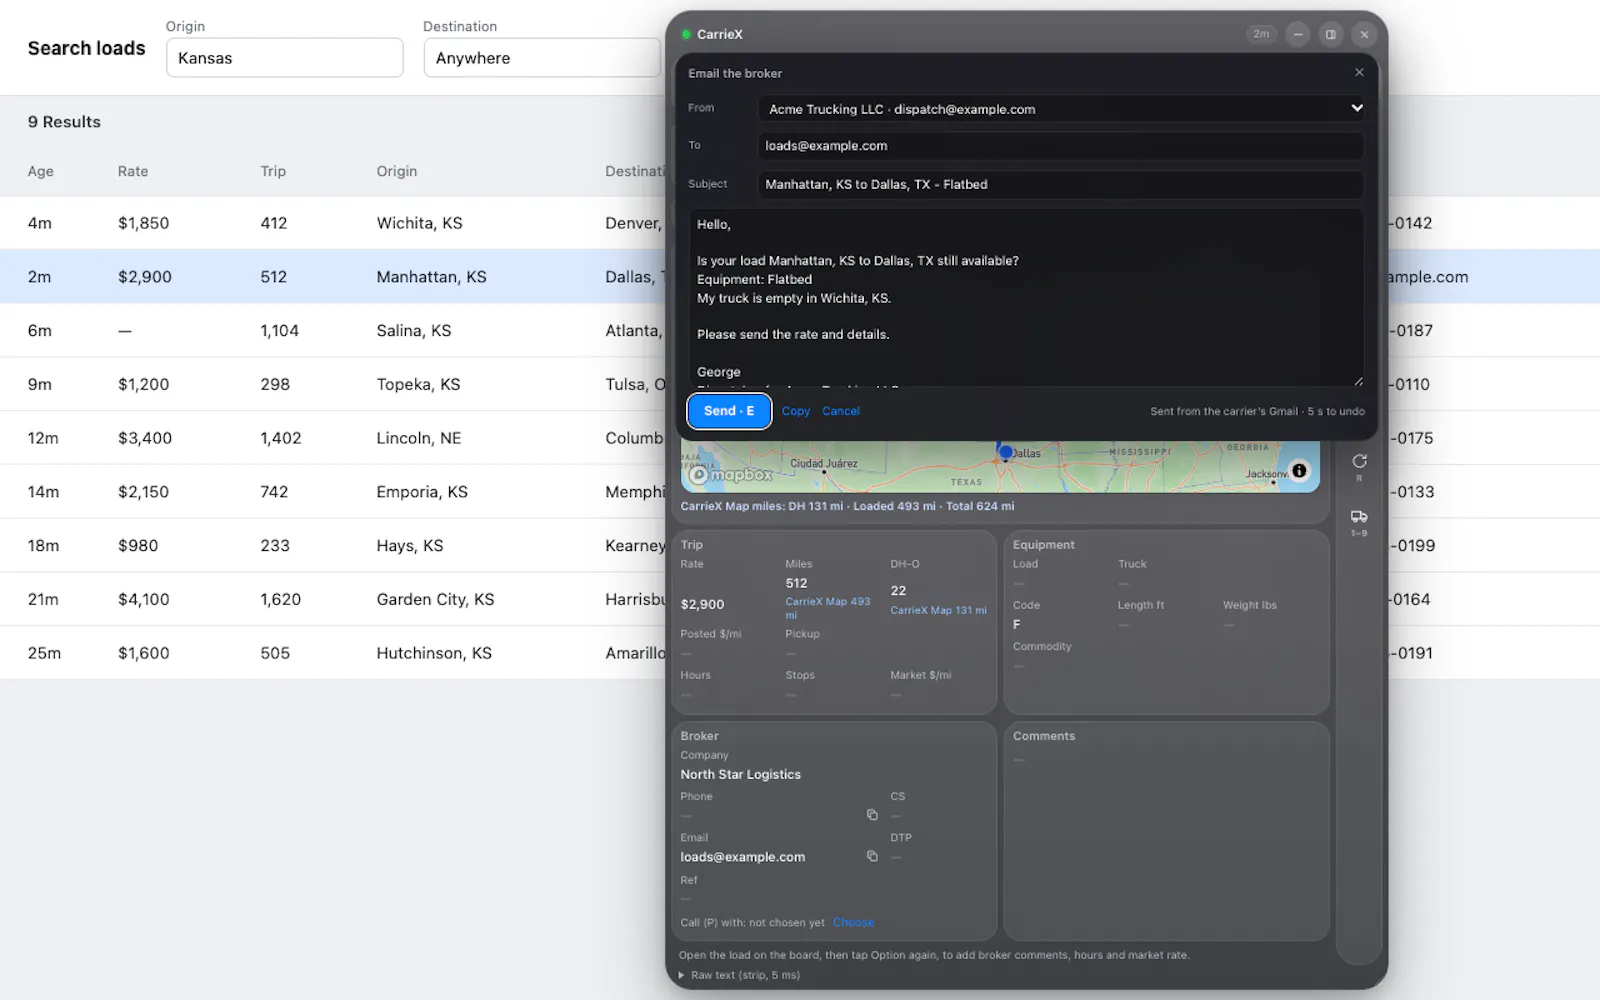Sort results by Trip column header
This screenshot has height=1000, width=1600.
[x=273, y=171]
